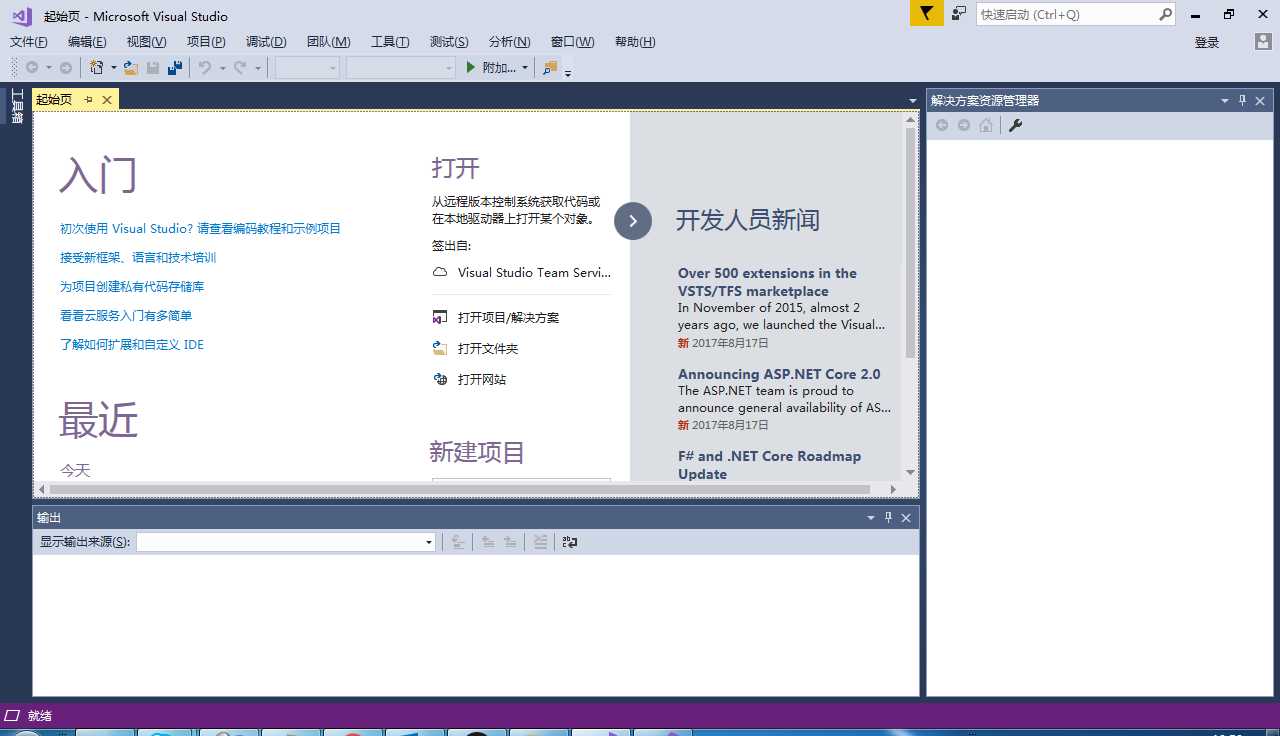This screenshot has height=736, width=1280.
Task: Click Output go to previous message icon
Action: (488, 542)
